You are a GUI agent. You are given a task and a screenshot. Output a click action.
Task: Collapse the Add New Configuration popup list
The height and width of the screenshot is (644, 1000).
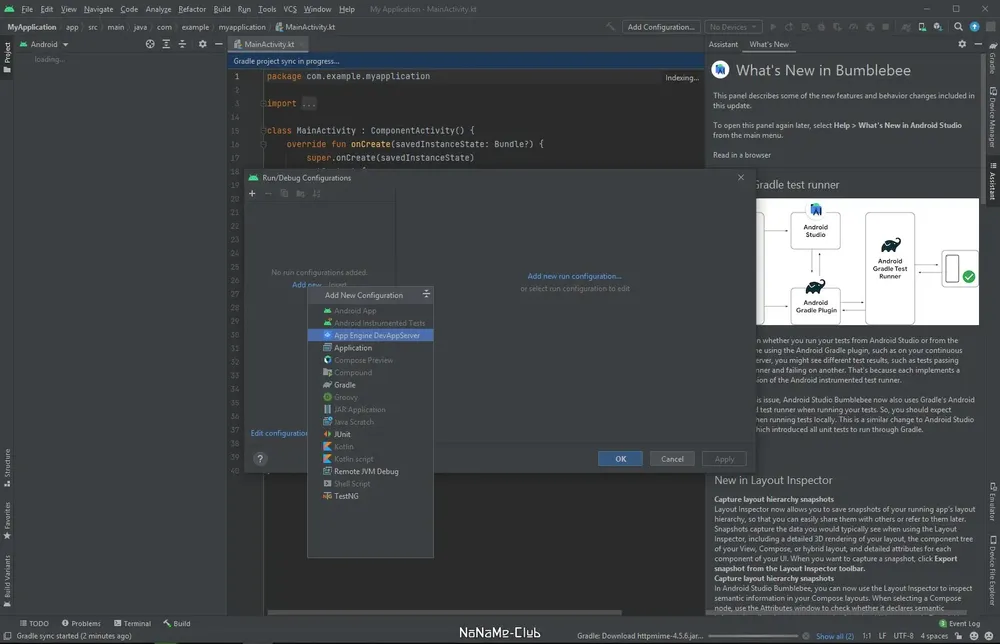[x=426, y=294]
